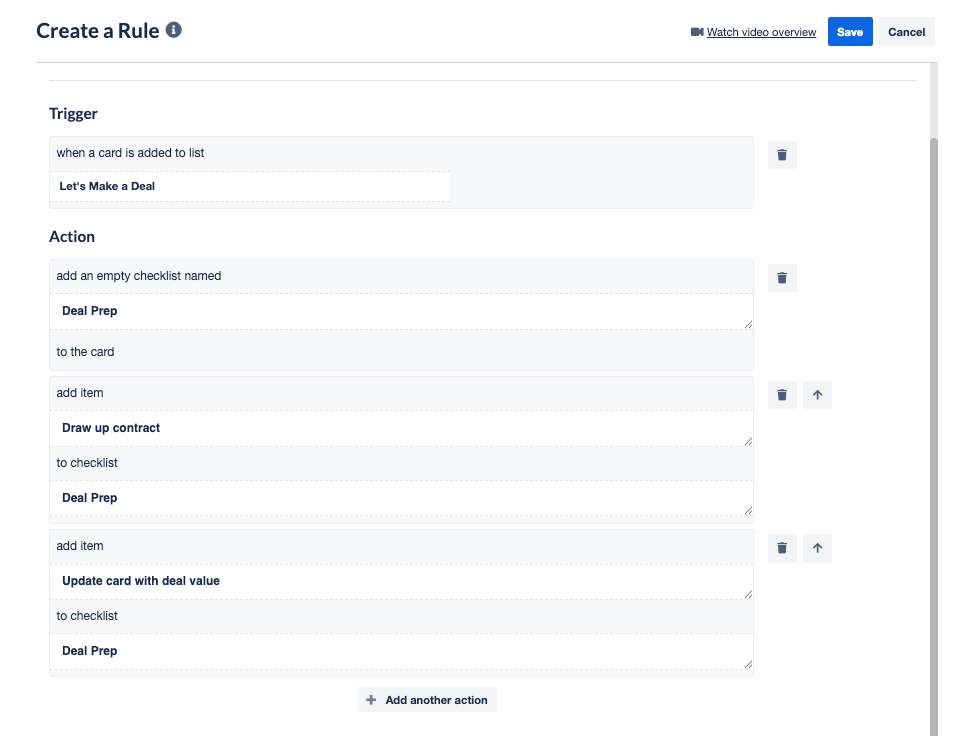Edit the Draw up contract item field

coord(401,428)
